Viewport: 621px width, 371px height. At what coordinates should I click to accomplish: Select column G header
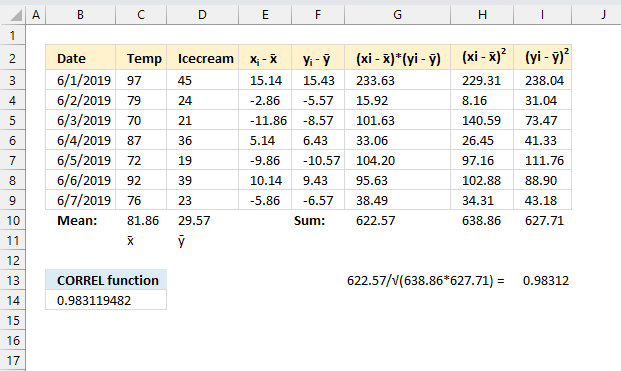pos(398,15)
